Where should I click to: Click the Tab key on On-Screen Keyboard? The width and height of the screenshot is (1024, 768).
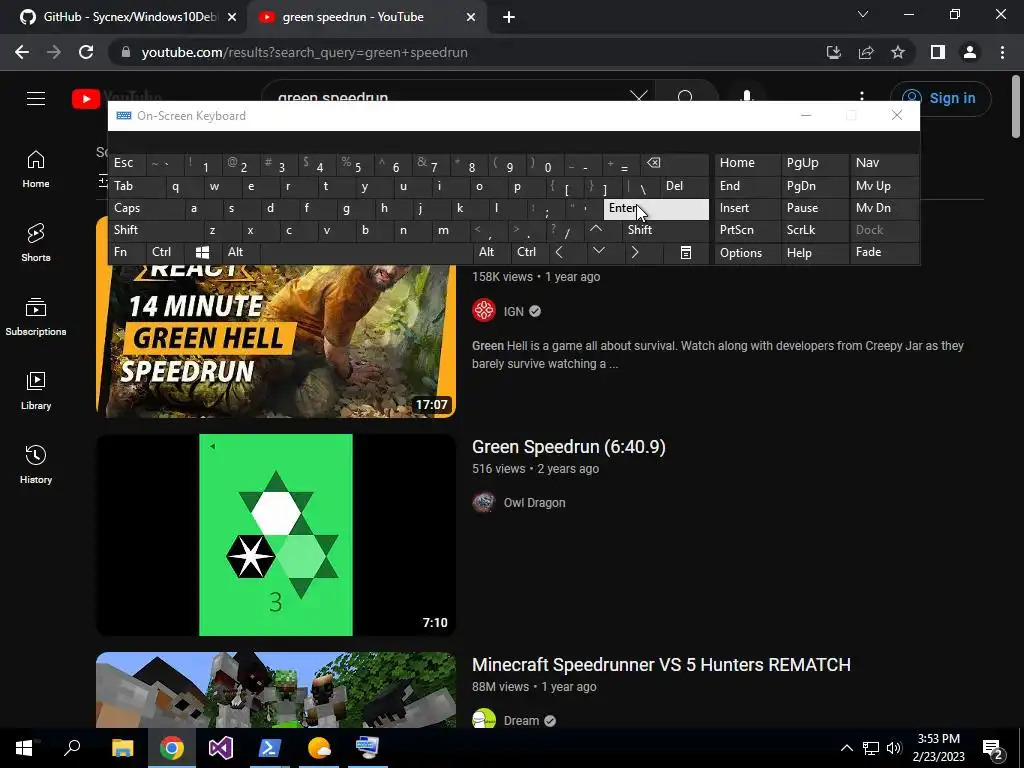coord(136,186)
